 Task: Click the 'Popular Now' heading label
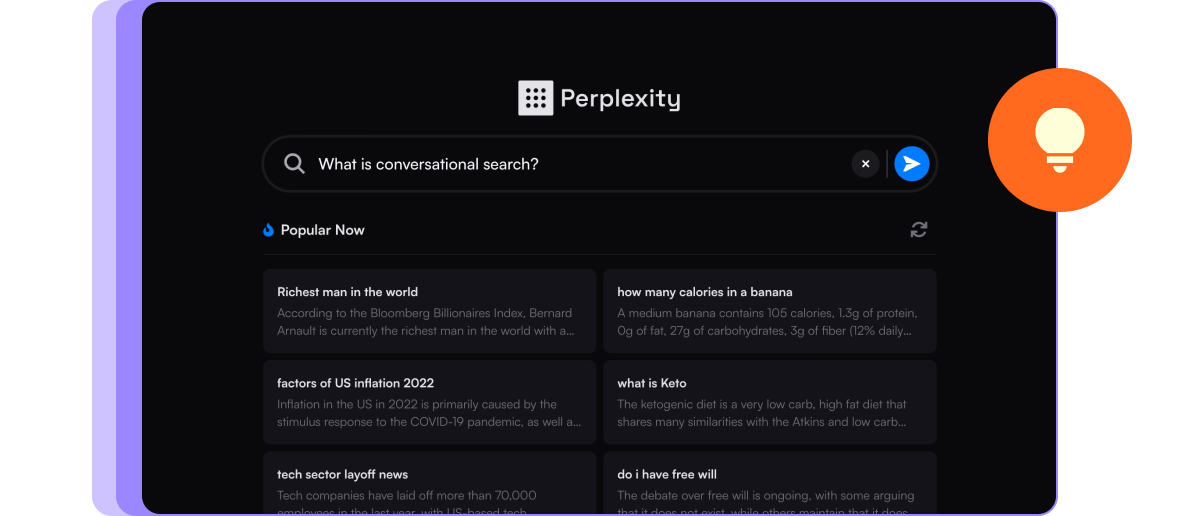click(322, 230)
